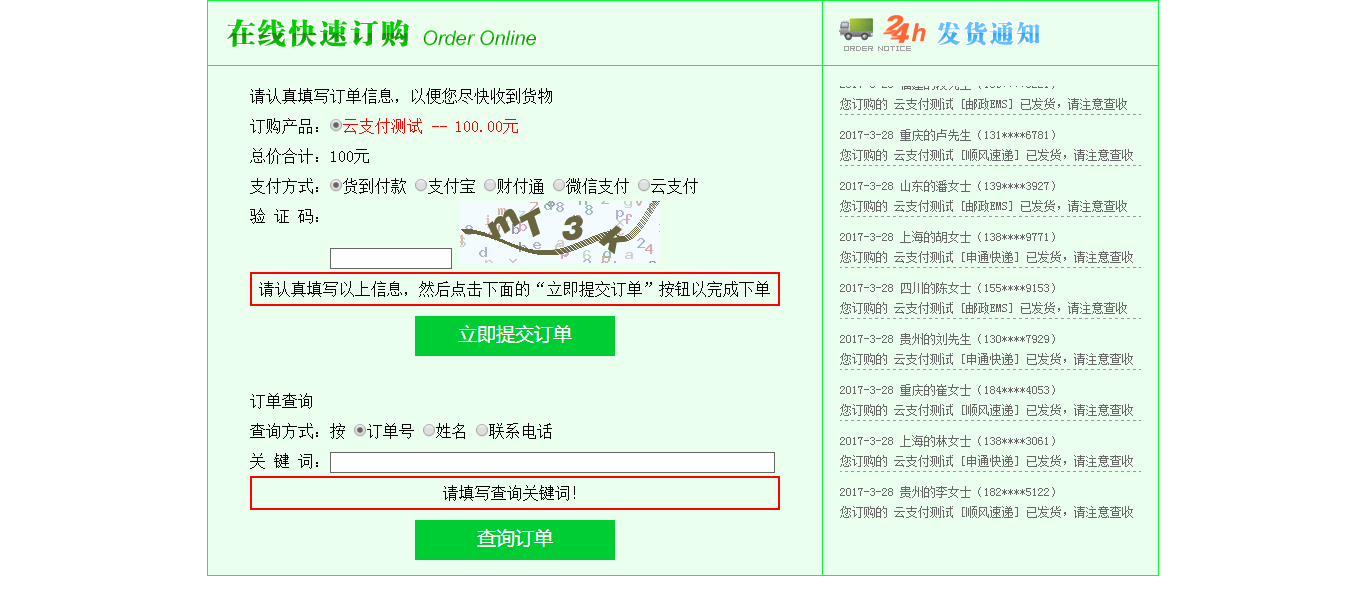Click the 立即提交订单 submit button

(515, 335)
